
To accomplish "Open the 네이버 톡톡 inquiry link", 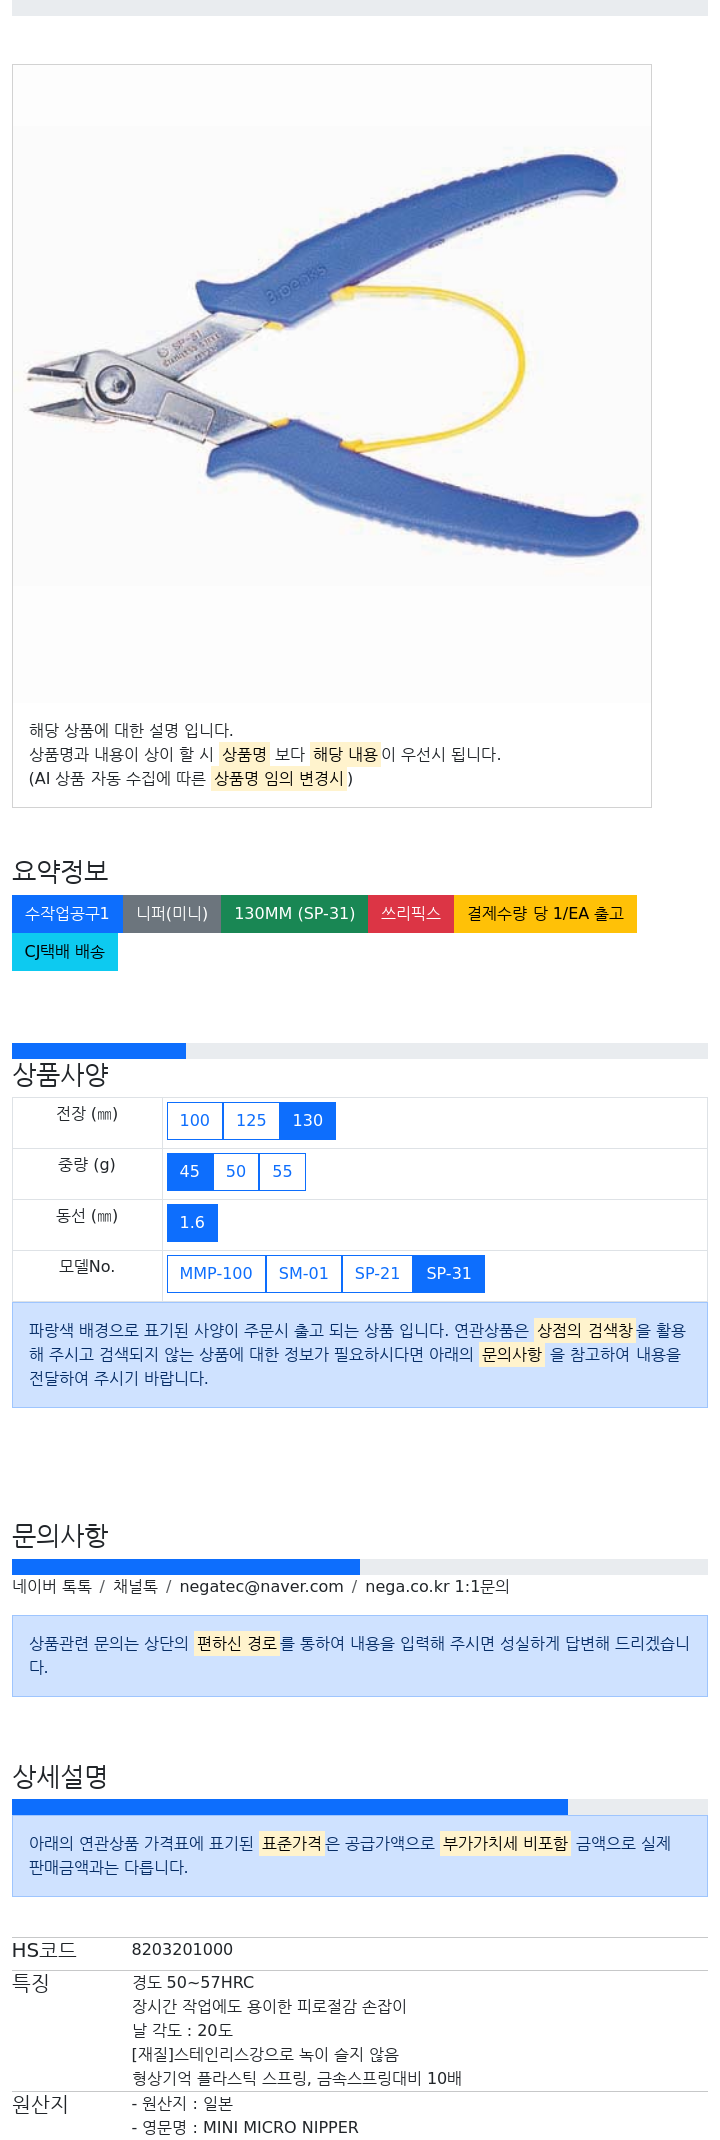I will click(x=51, y=1586).
